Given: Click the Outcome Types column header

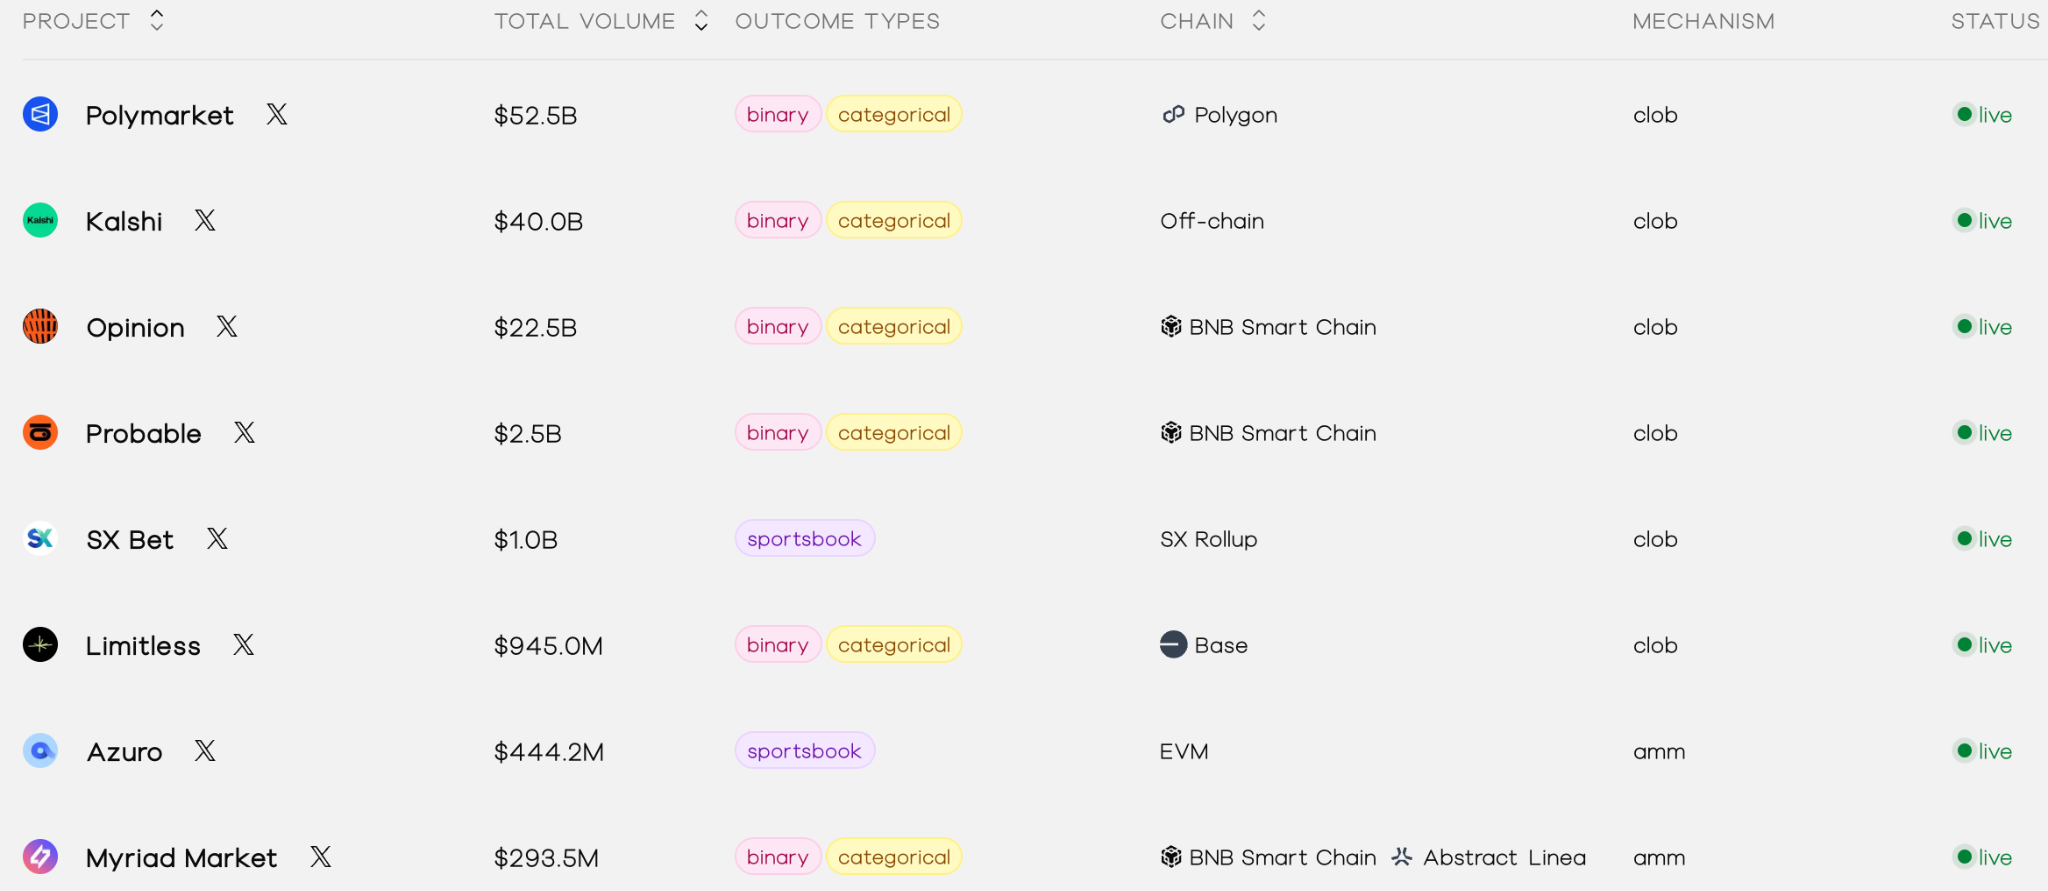Looking at the screenshot, I should pyautogui.click(x=837, y=21).
